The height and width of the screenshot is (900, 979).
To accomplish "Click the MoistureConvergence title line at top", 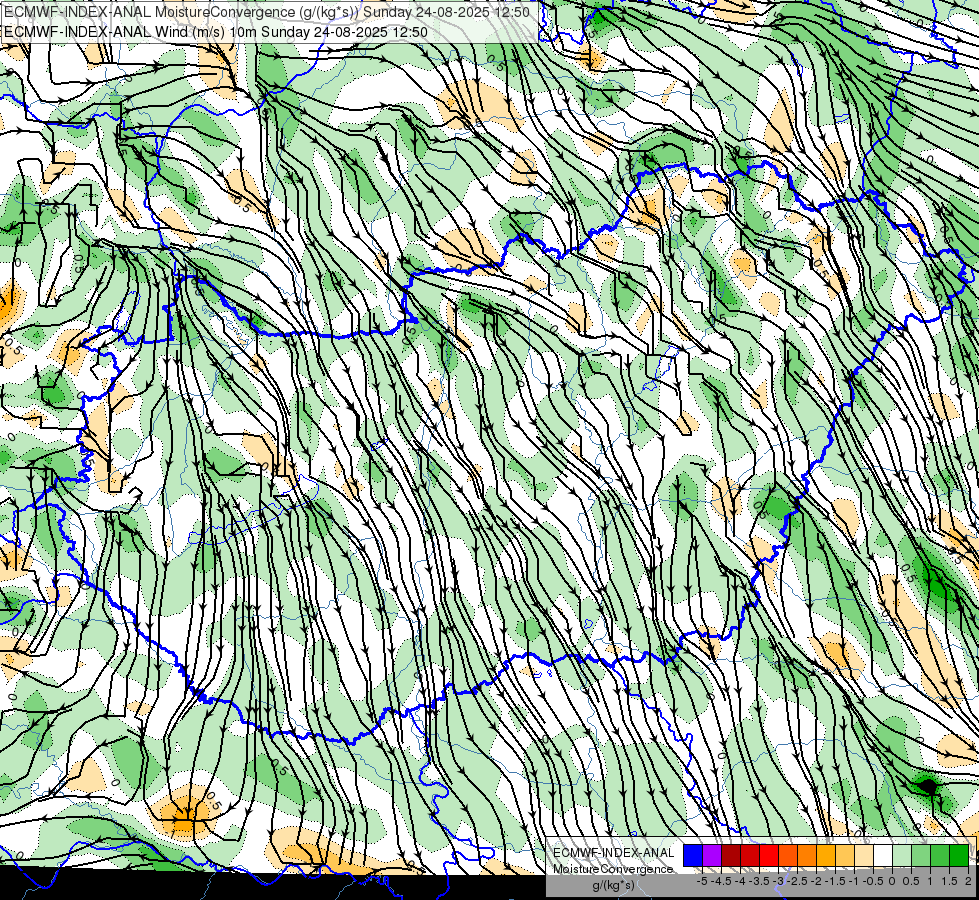I will [x=267, y=12].
